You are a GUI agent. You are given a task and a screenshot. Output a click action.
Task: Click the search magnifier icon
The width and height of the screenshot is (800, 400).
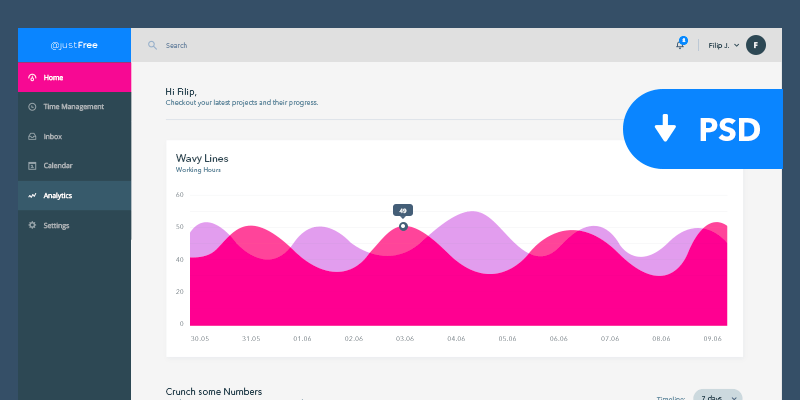152,45
